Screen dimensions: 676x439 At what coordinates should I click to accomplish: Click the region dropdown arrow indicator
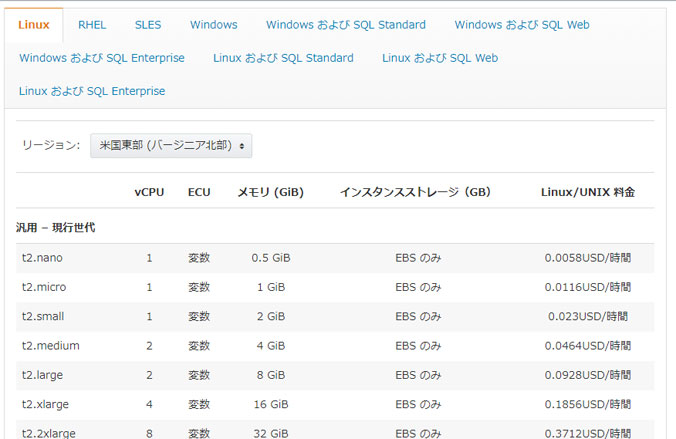click(x=242, y=146)
